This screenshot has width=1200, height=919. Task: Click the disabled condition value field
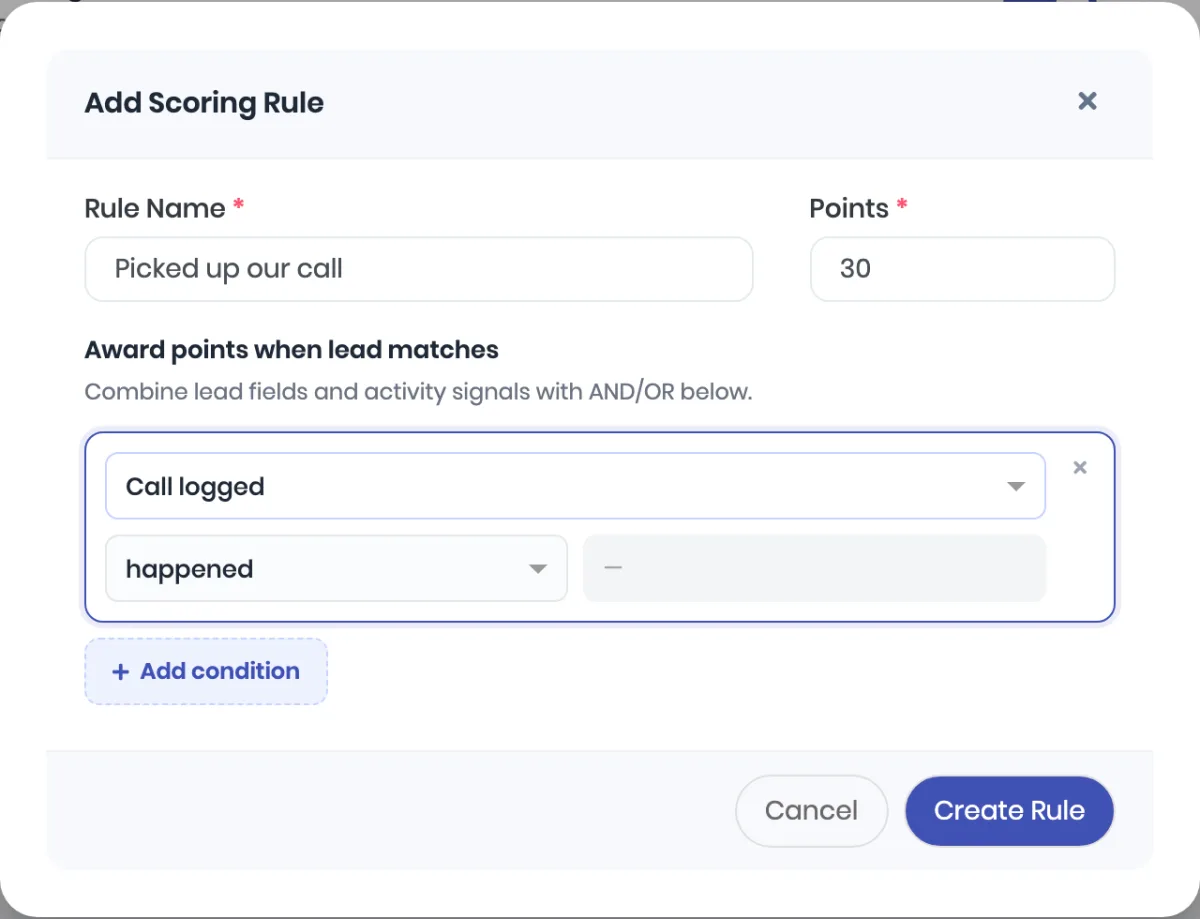coord(814,568)
